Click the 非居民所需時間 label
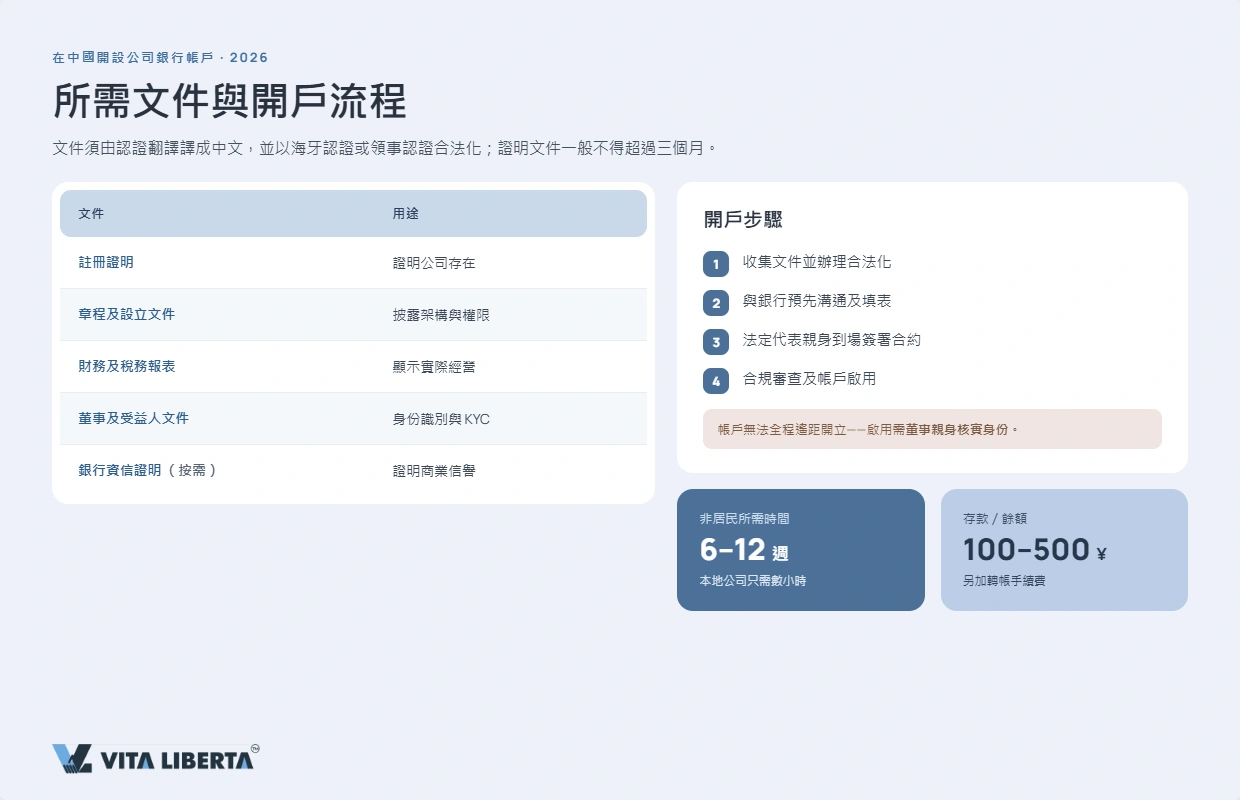The image size is (1240, 800). (x=745, y=519)
